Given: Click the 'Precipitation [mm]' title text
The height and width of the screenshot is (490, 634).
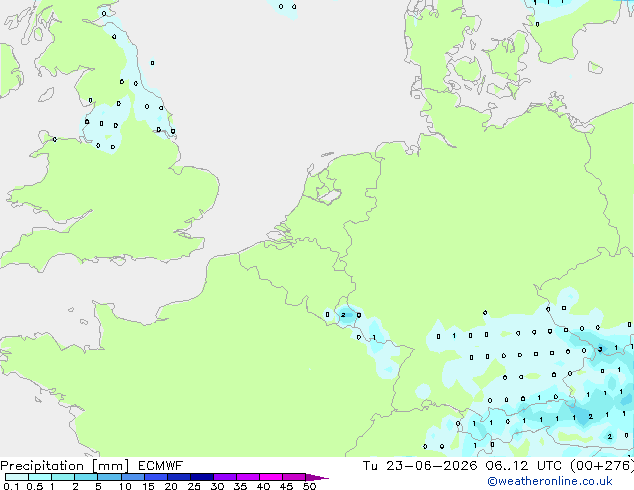Looking at the screenshot, I should (x=64, y=466).
